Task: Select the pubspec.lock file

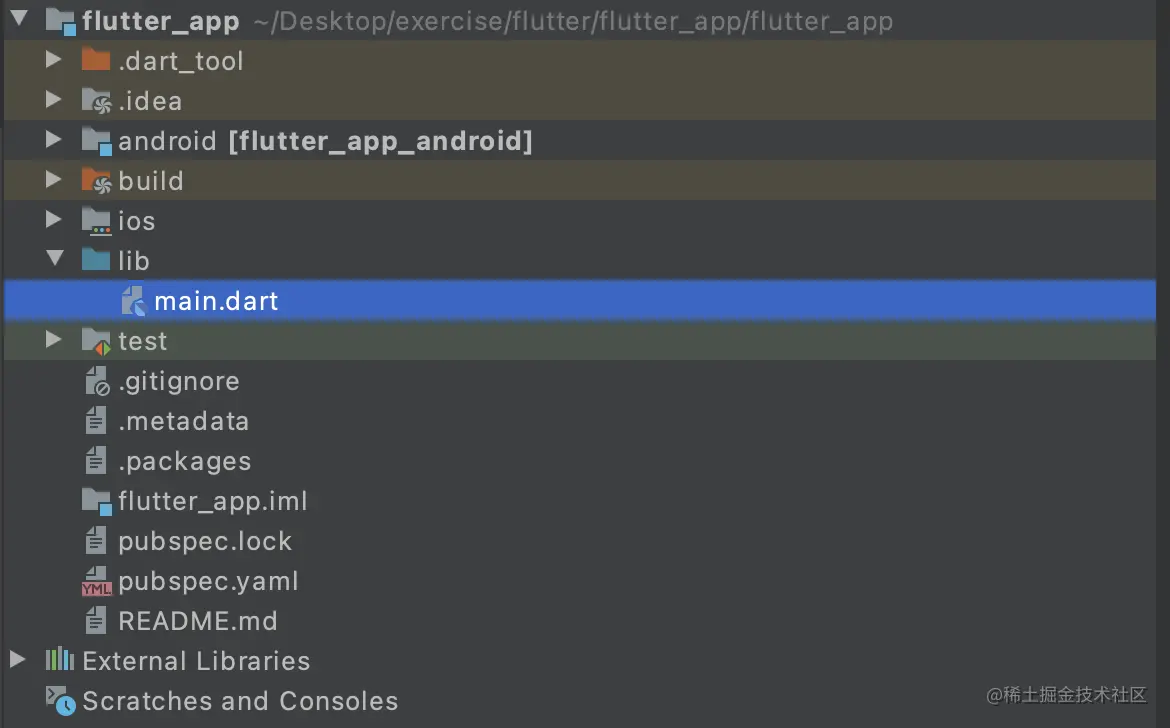Action: pos(204,541)
